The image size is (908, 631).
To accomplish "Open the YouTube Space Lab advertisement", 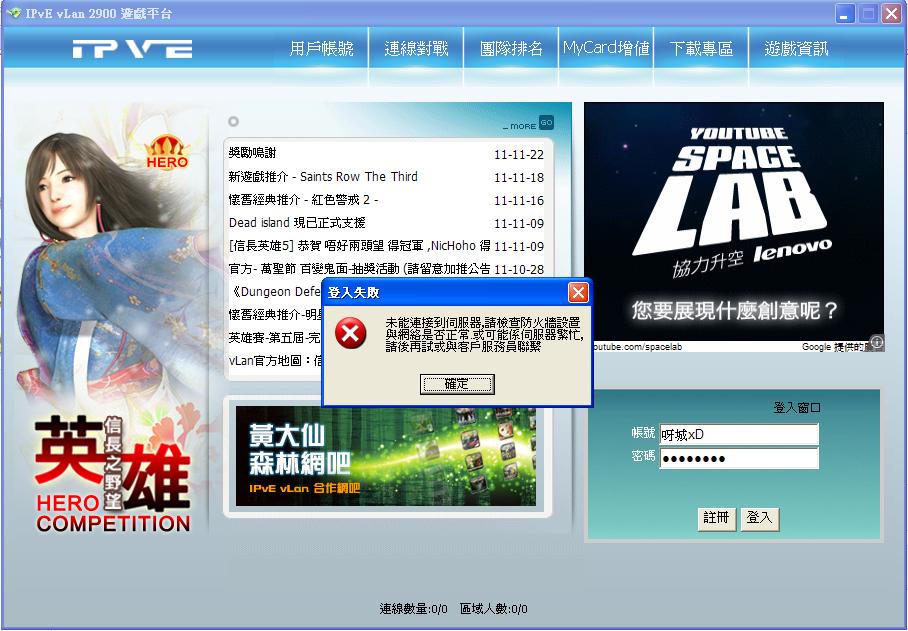I will (734, 222).
